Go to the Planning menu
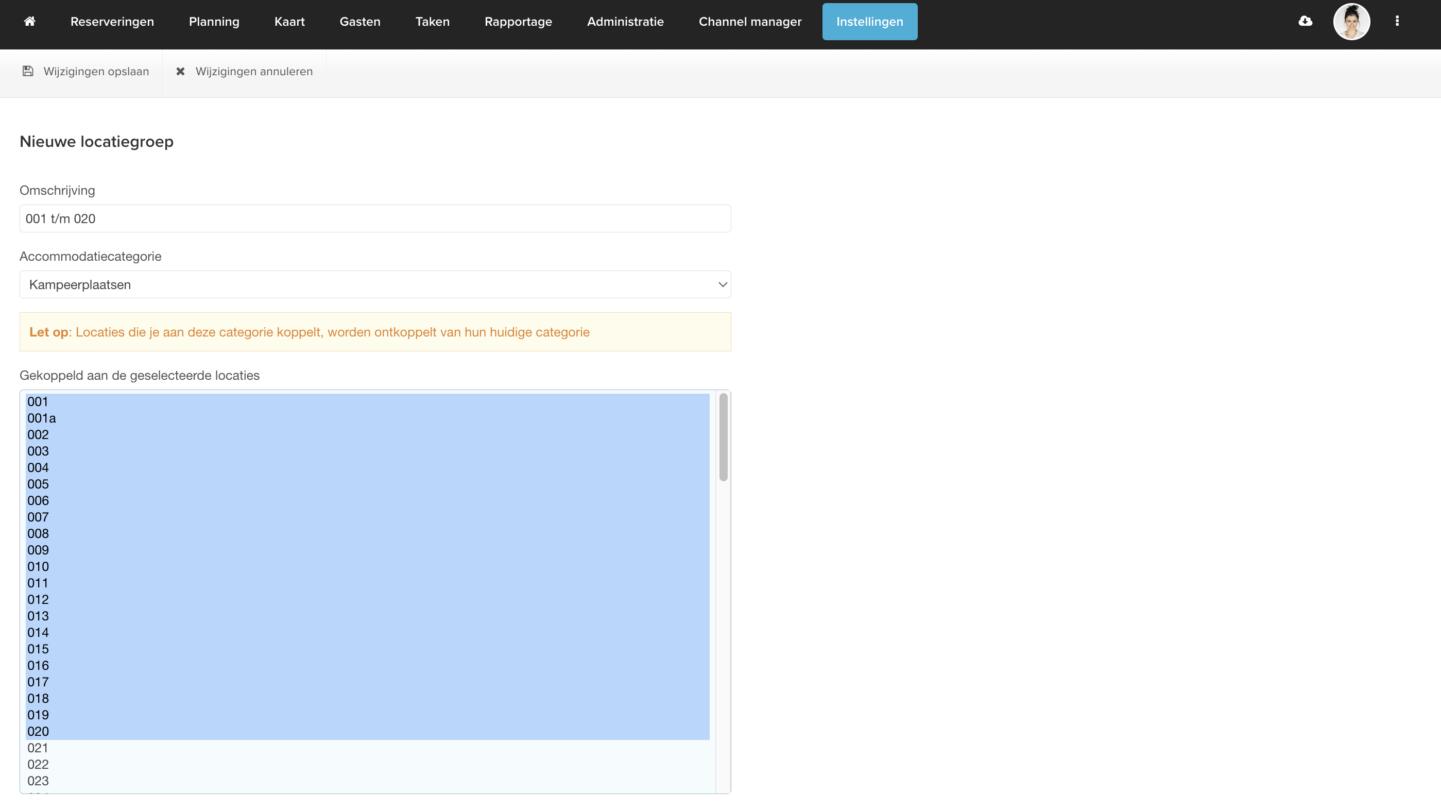This screenshot has width=1441, height=809. tap(214, 21)
